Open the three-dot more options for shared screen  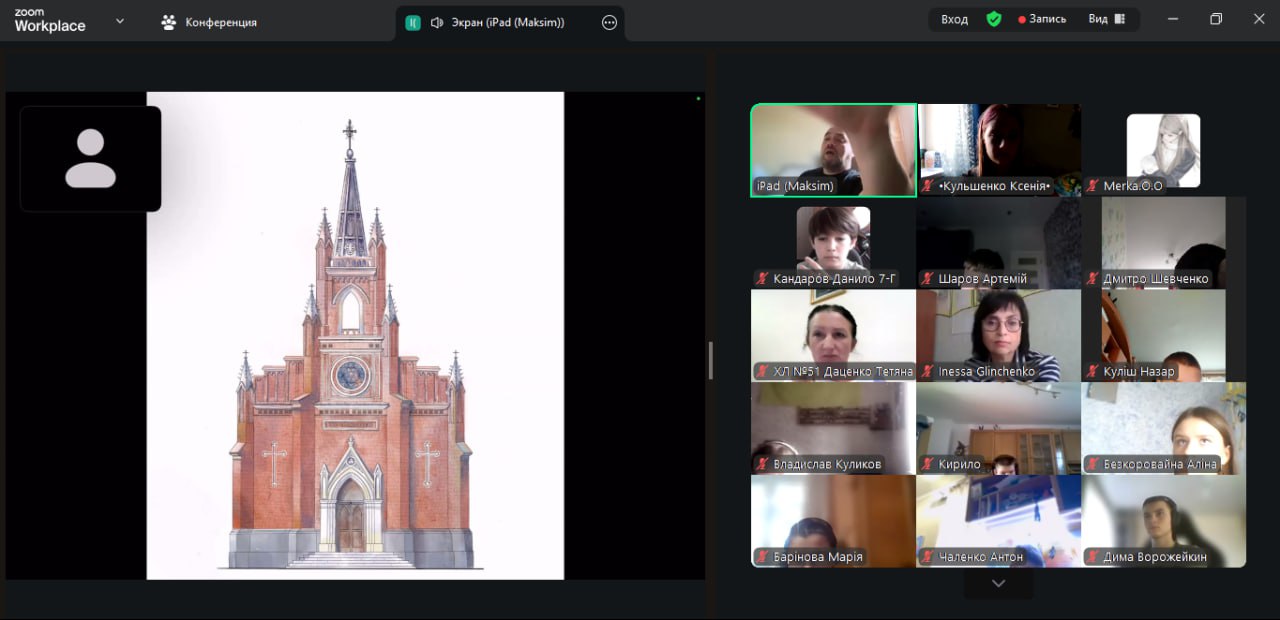click(x=609, y=22)
